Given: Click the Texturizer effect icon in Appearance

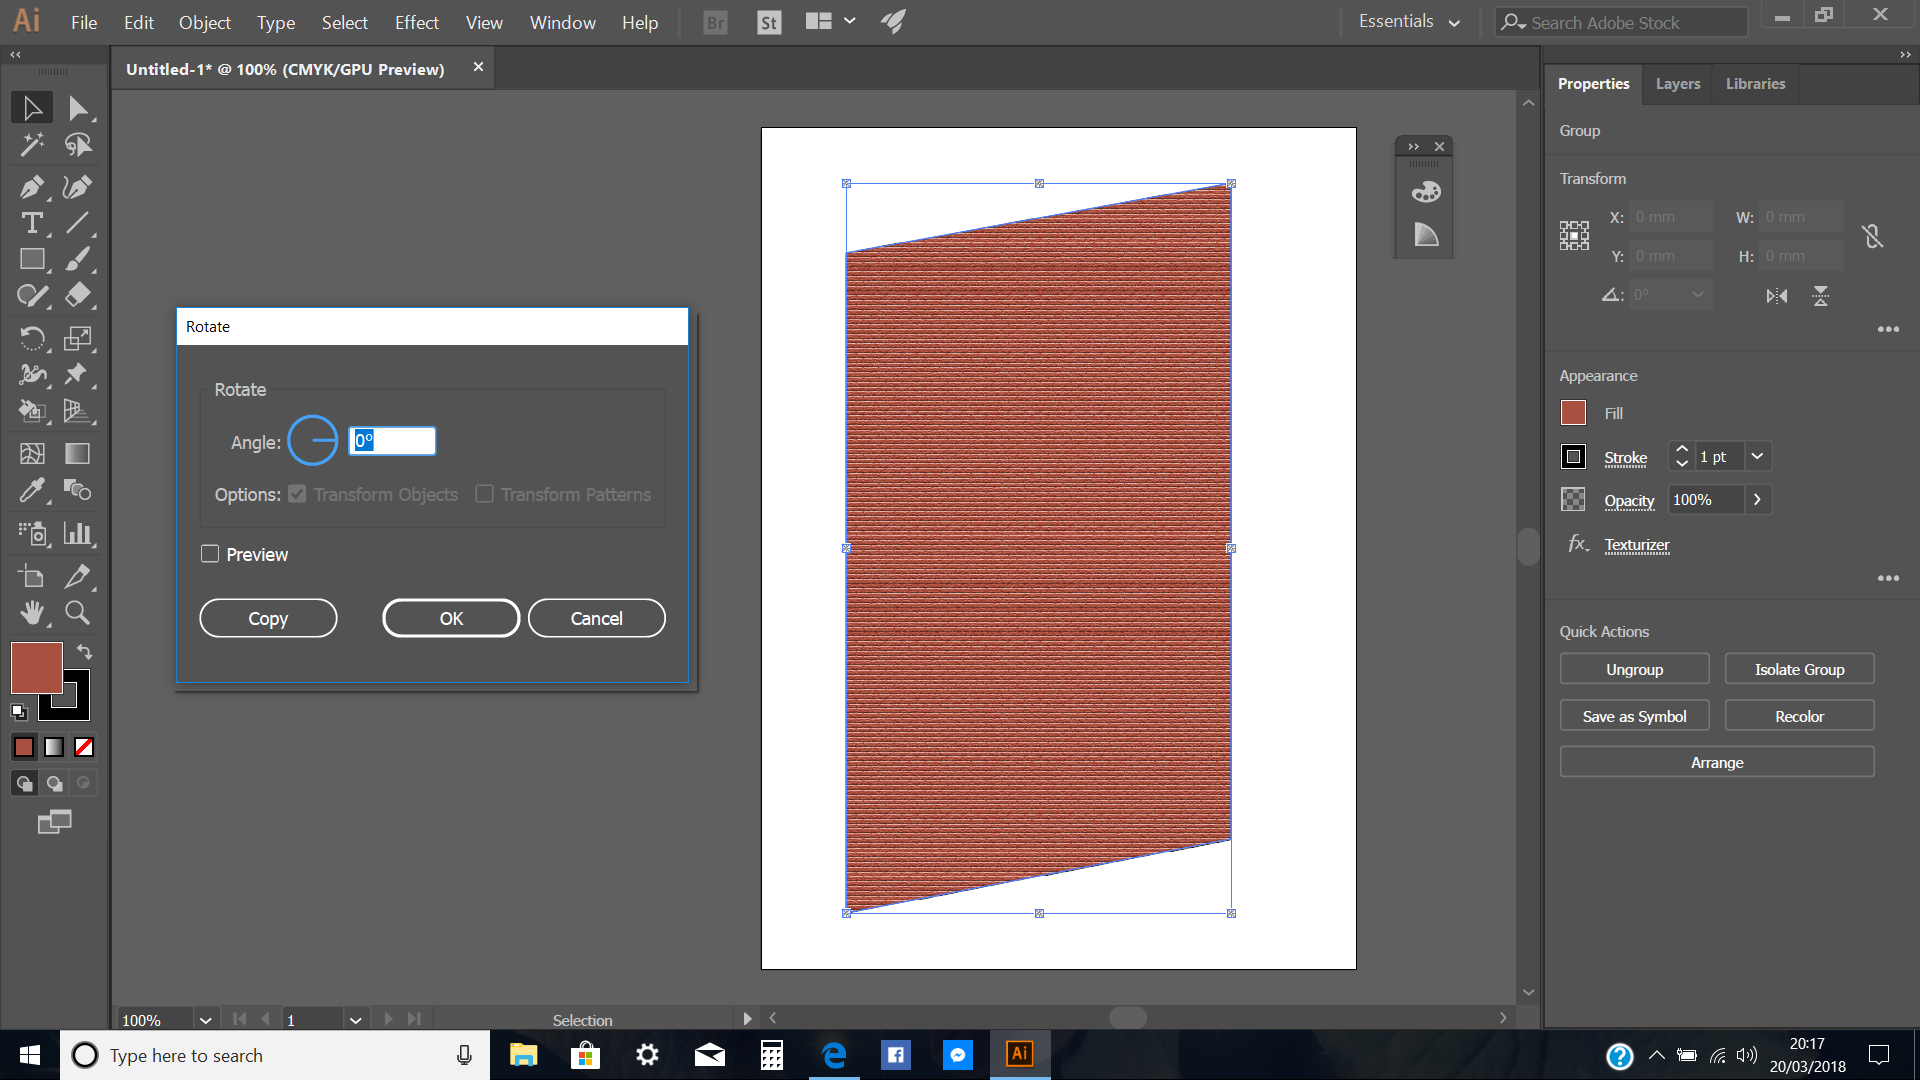Looking at the screenshot, I should tap(1578, 545).
